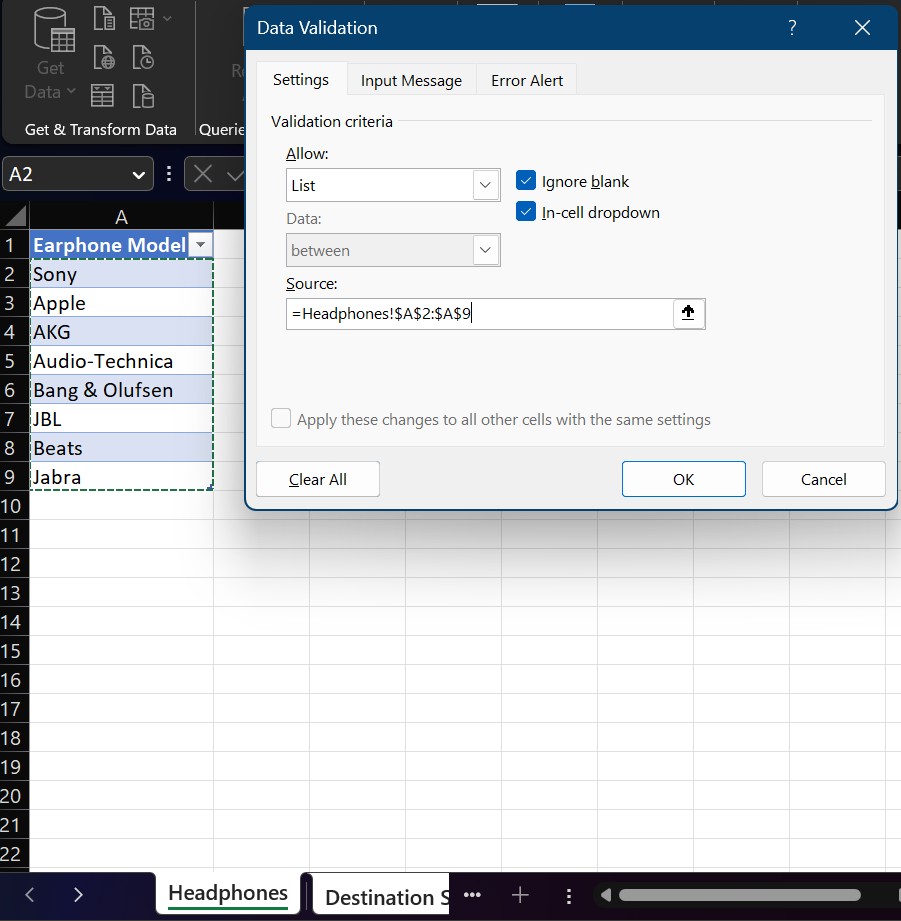The image size is (901, 921).
Task: Select column A header
Action: (x=121, y=217)
